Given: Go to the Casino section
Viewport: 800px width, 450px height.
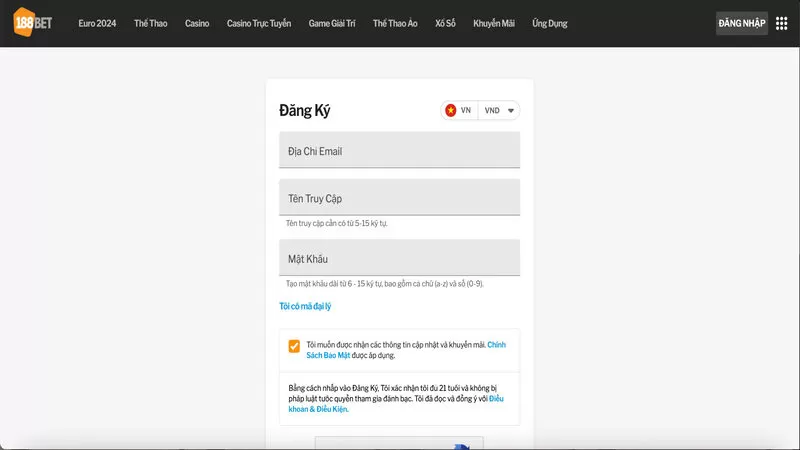Looking at the screenshot, I should (x=197, y=23).
